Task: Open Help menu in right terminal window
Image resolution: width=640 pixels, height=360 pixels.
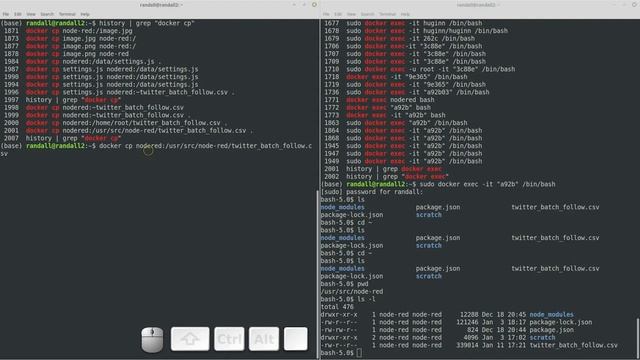Action: [x=405, y=14]
